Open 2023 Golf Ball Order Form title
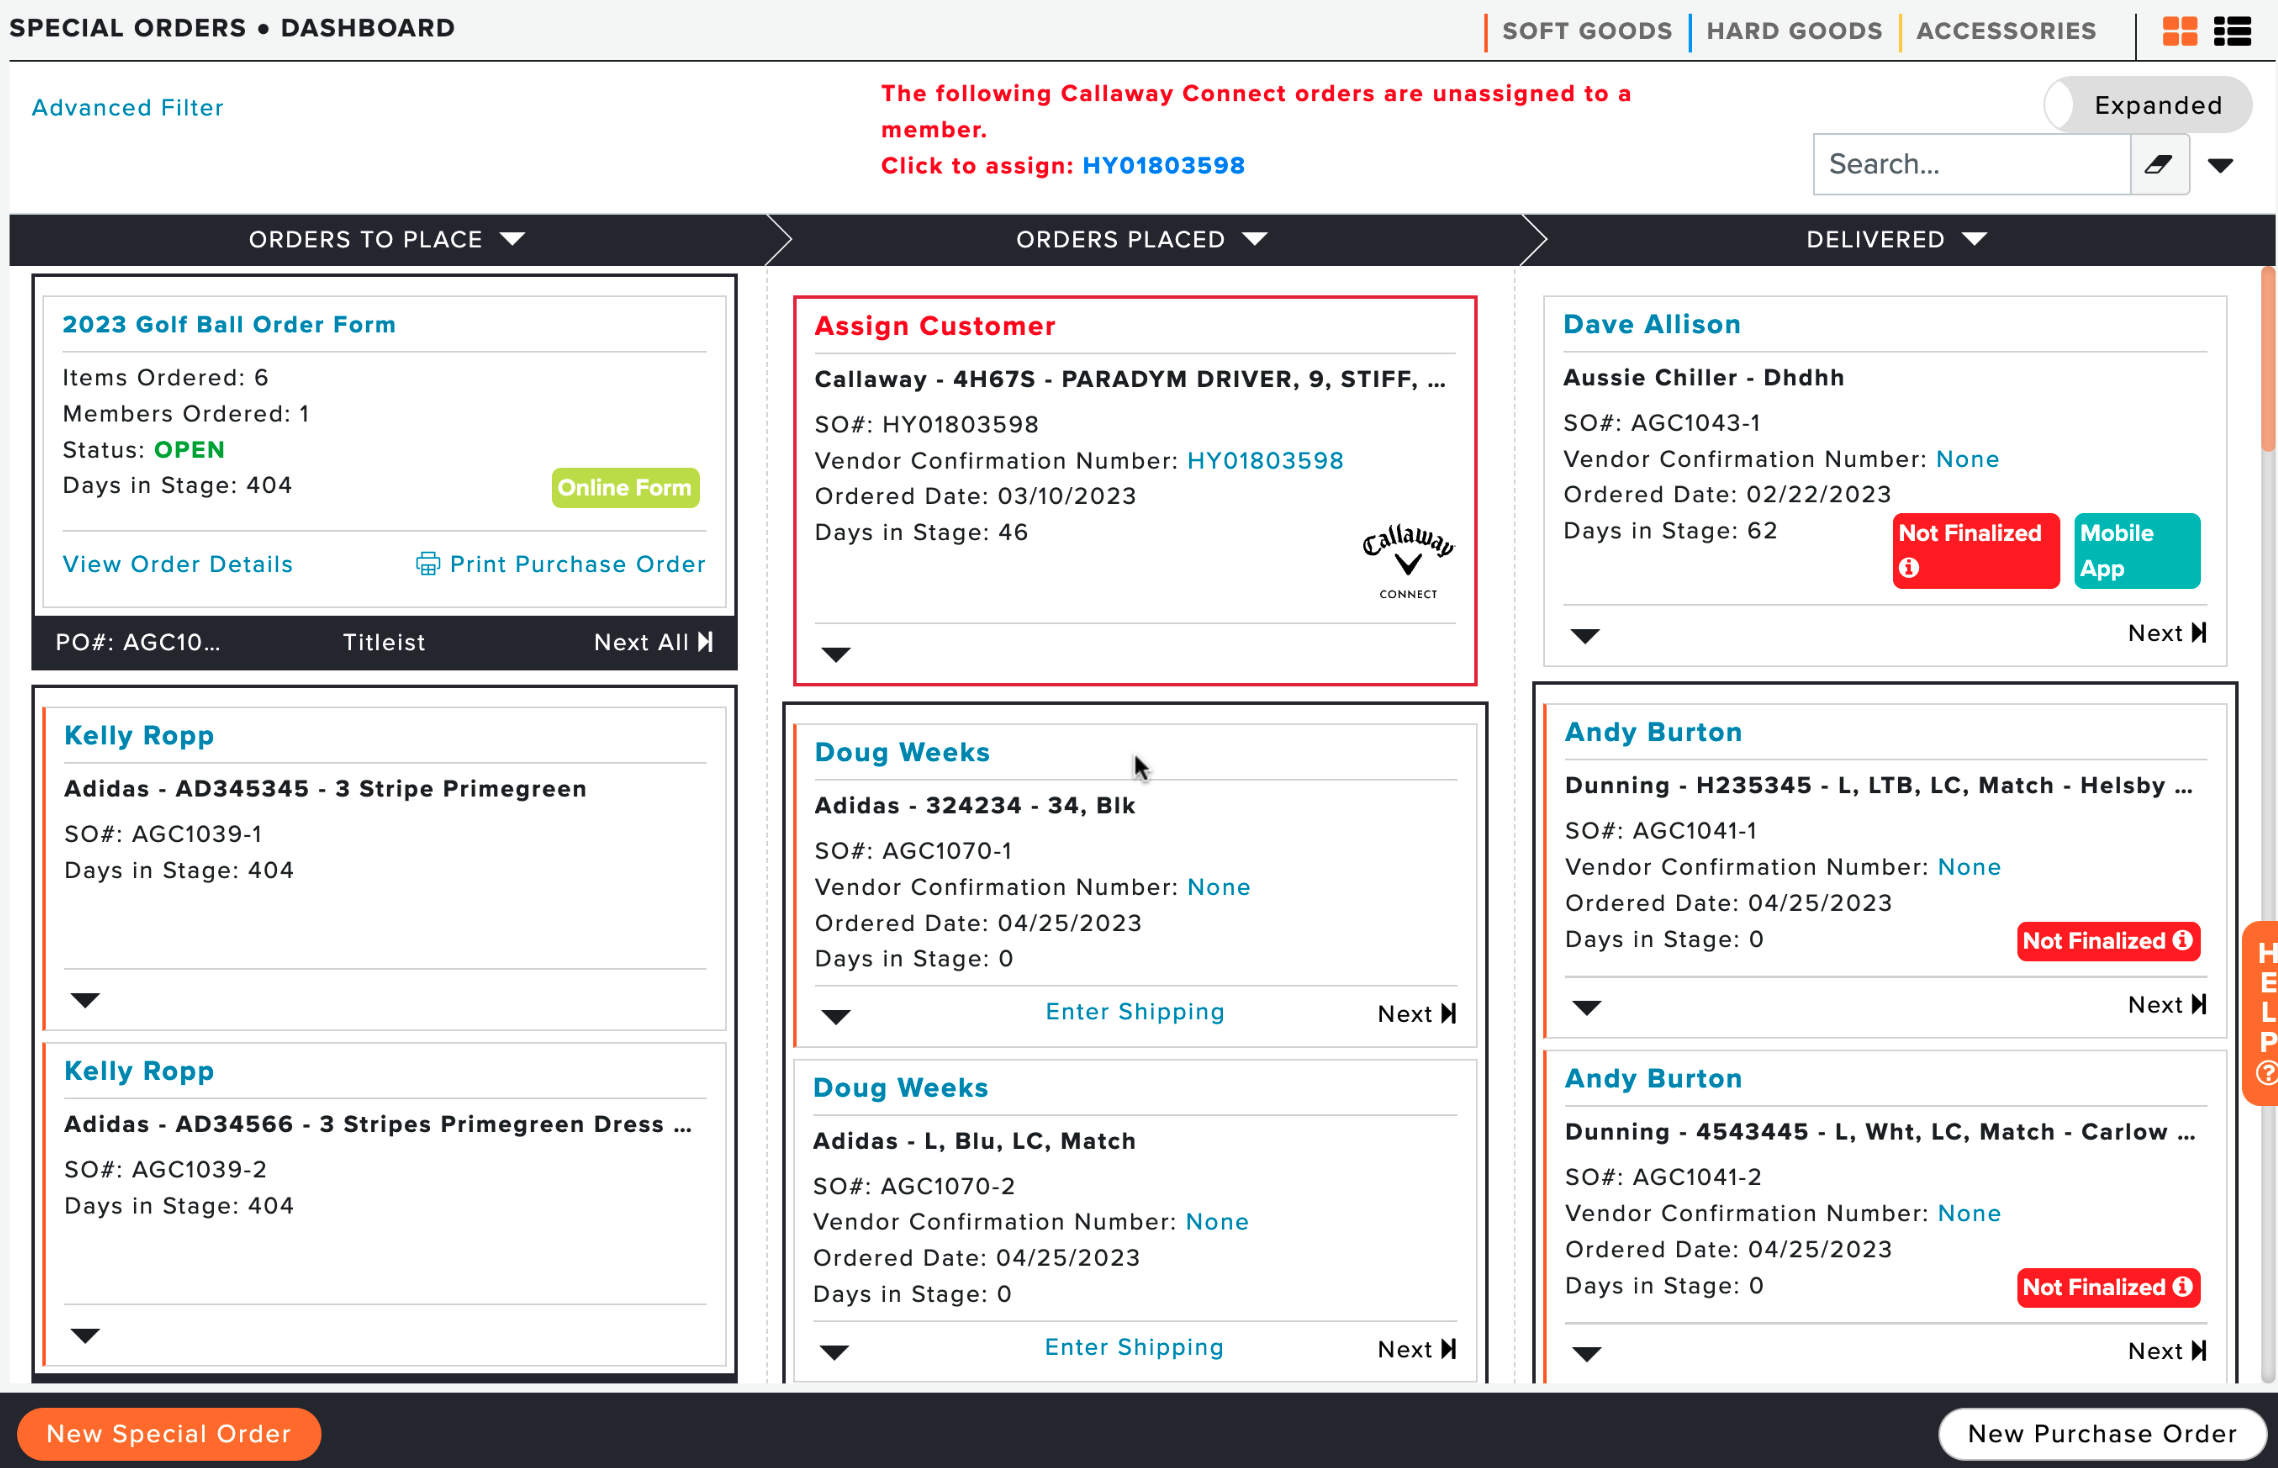 229,324
